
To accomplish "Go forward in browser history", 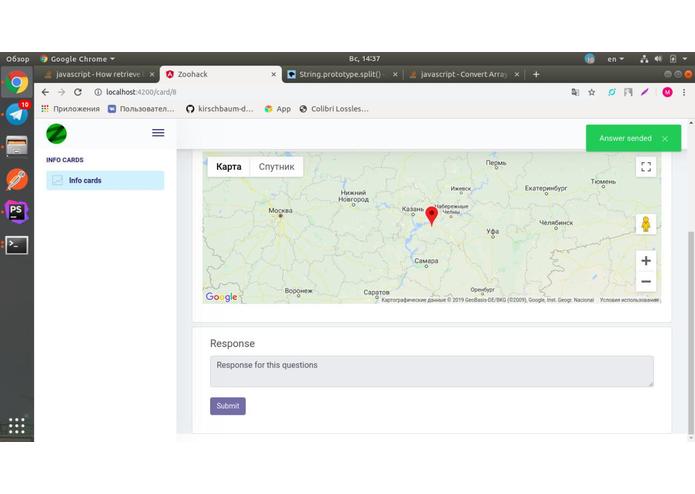I will (62, 92).
